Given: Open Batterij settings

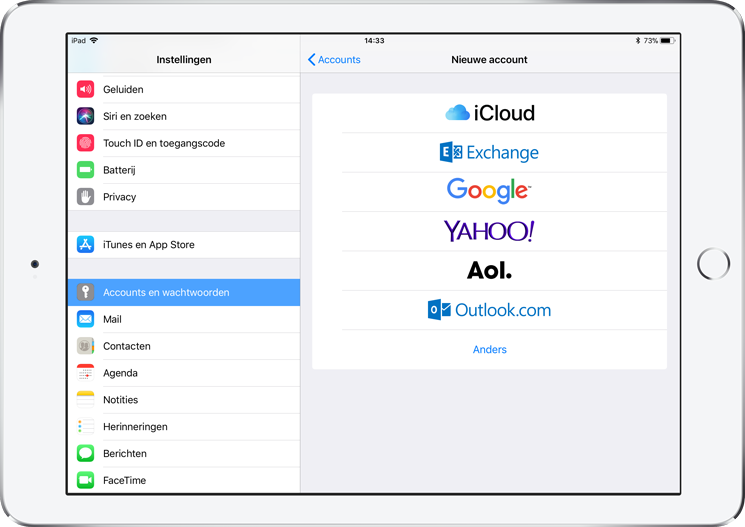Looking at the screenshot, I should 184,170.
